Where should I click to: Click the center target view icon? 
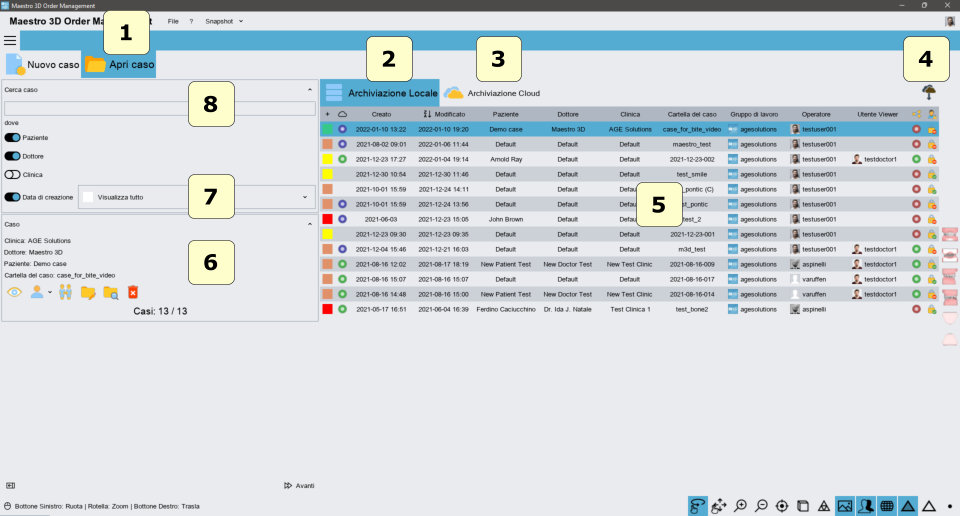[782, 506]
